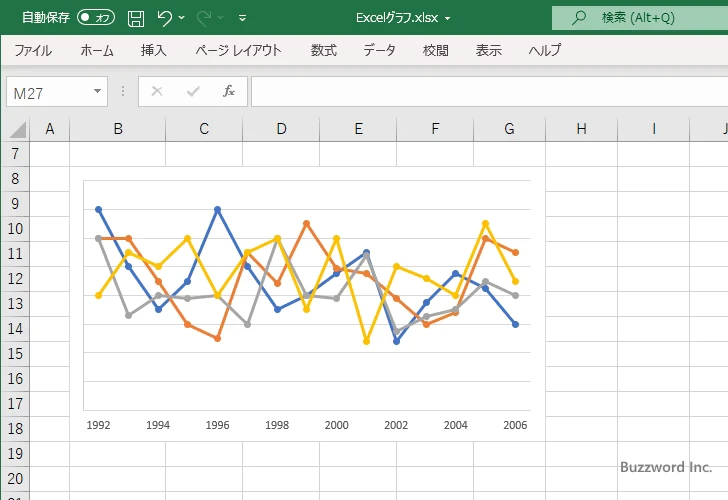The image size is (728, 500).
Task: Select row 12 header
Action: (x=14, y=278)
